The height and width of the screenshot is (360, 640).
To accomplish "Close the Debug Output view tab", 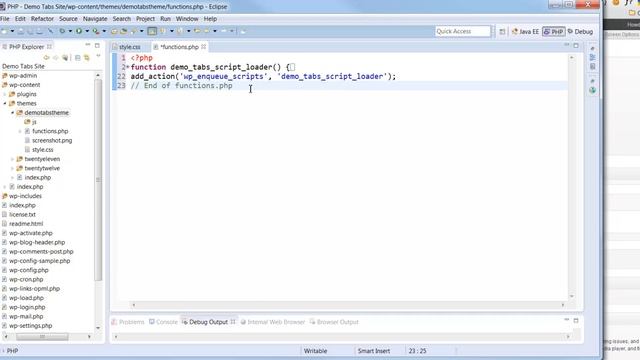I will pos(233,322).
